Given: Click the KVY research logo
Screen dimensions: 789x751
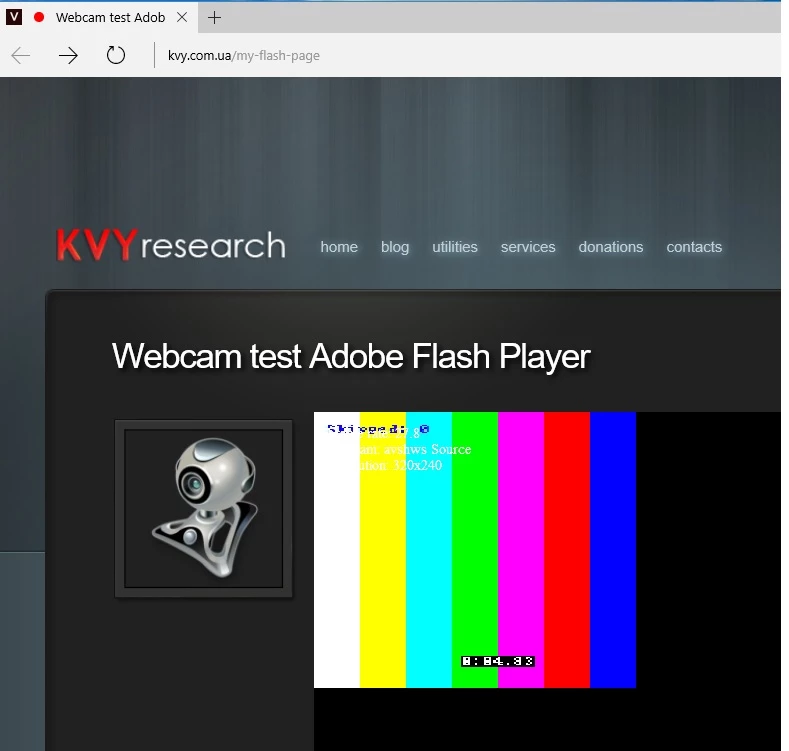Looking at the screenshot, I should click(171, 245).
